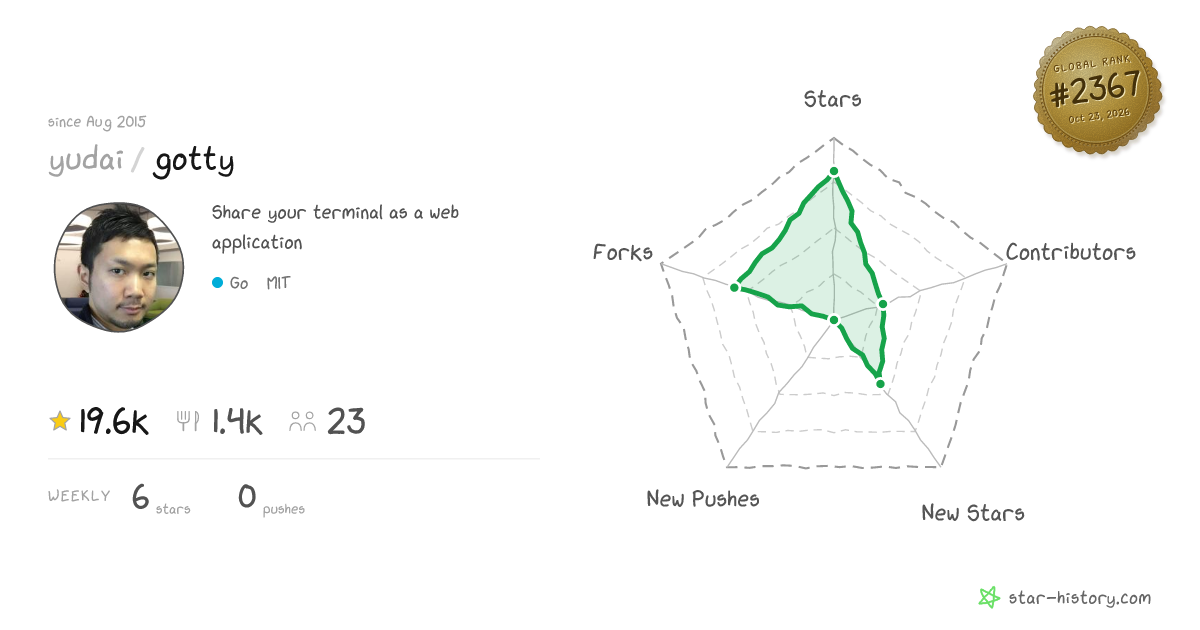This screenshot has width=1200, height=630.
Task: Click the Stars data point on radar chart
Action: click(x=833, y=172)
